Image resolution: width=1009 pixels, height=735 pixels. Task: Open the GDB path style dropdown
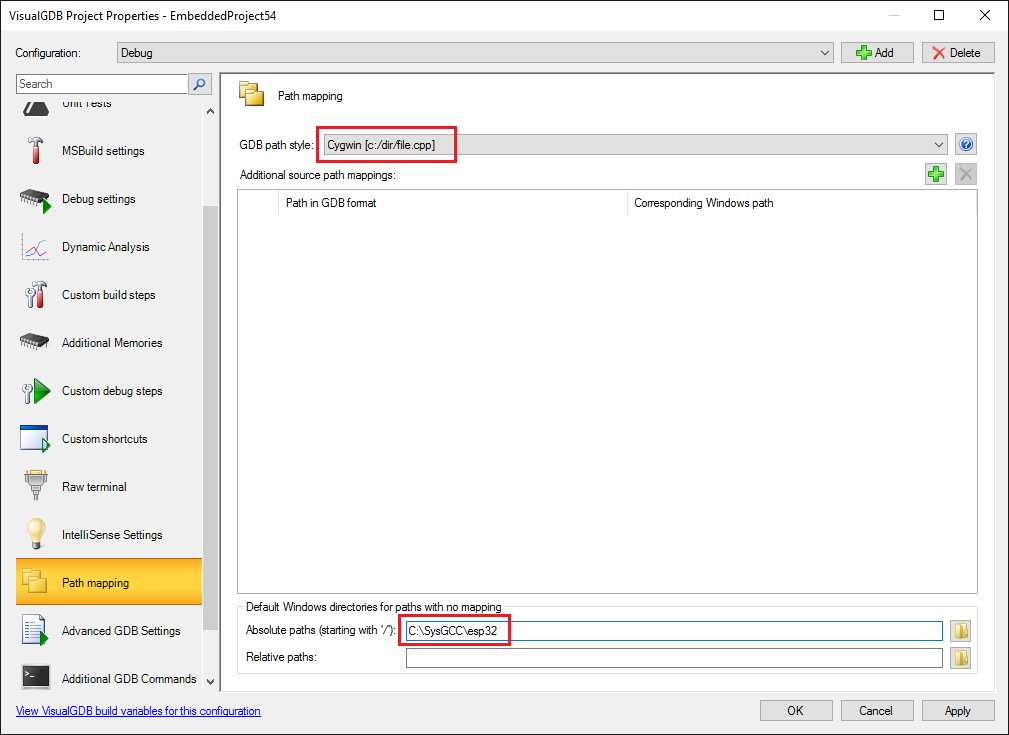(x=634, y=145)
